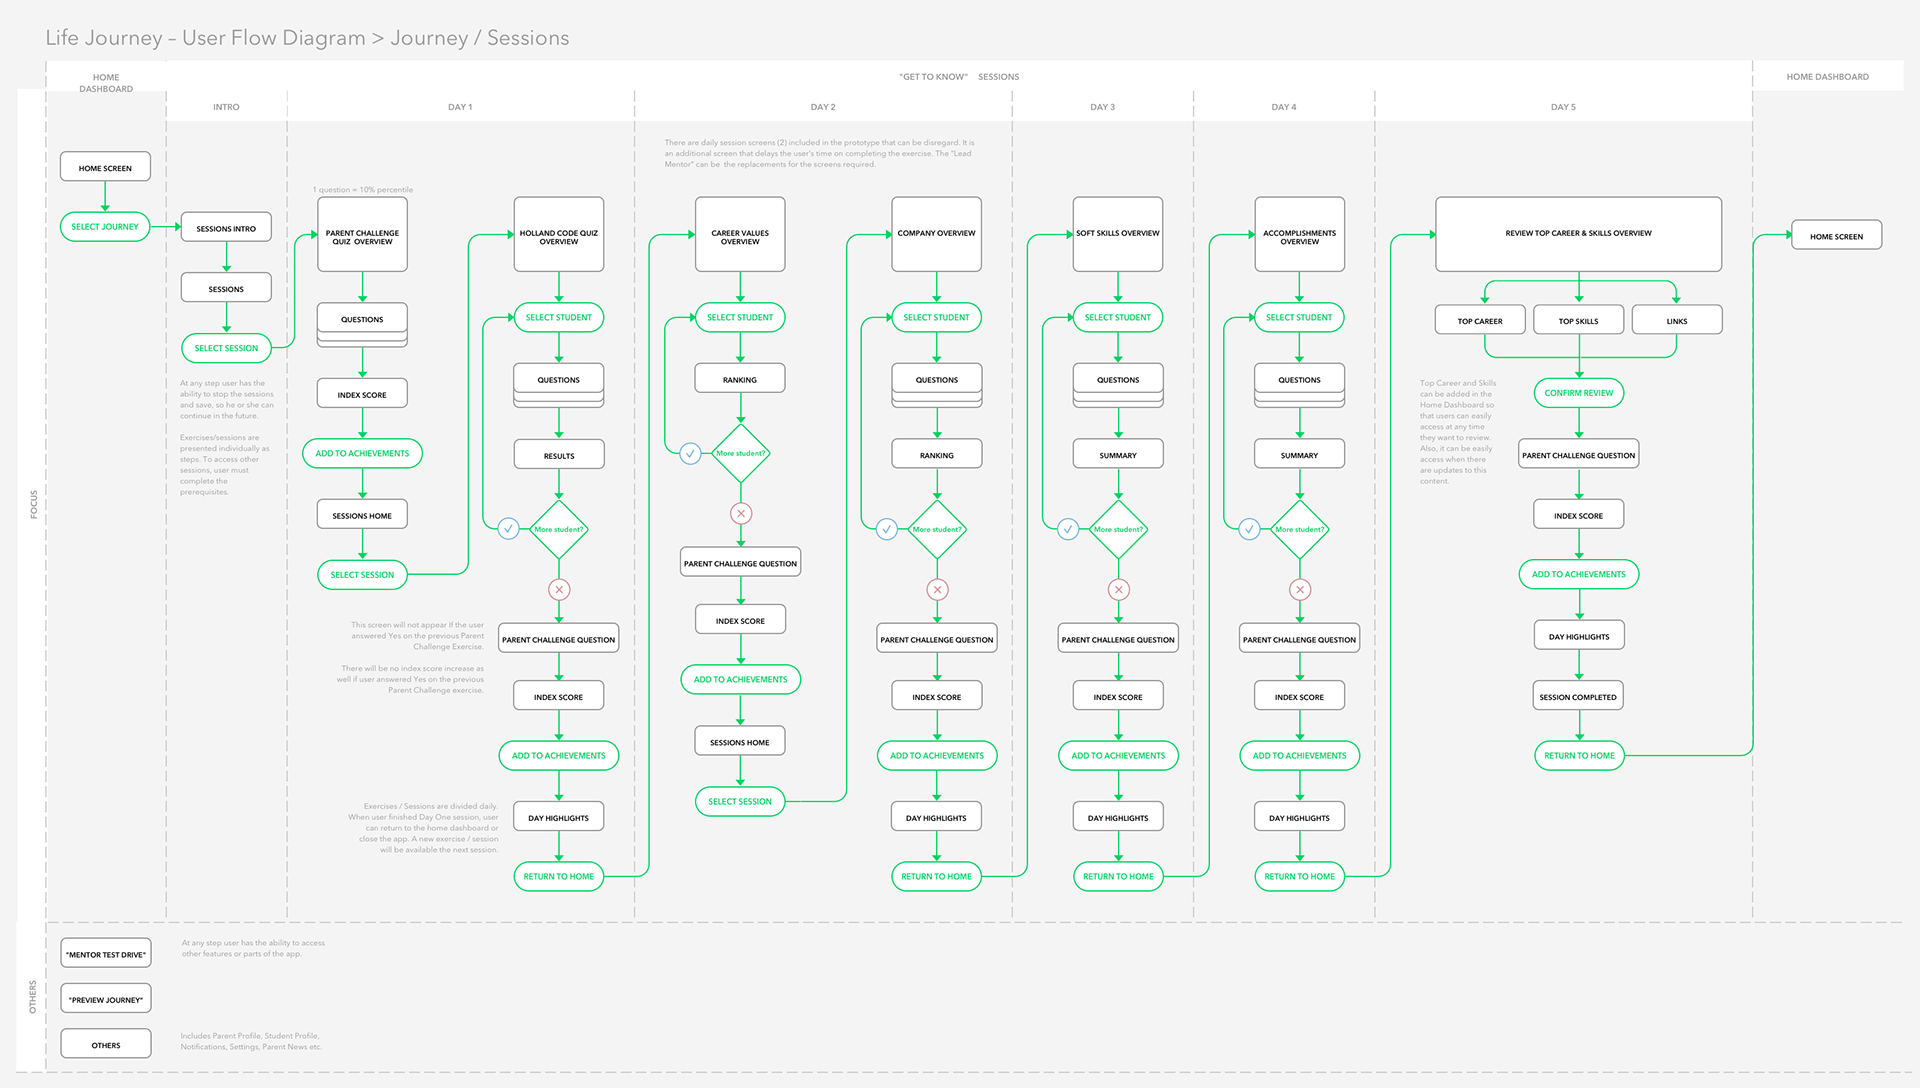Click the red X circle in Company Overview flow
1920x1088 pixels.
[x=937, y=590]
